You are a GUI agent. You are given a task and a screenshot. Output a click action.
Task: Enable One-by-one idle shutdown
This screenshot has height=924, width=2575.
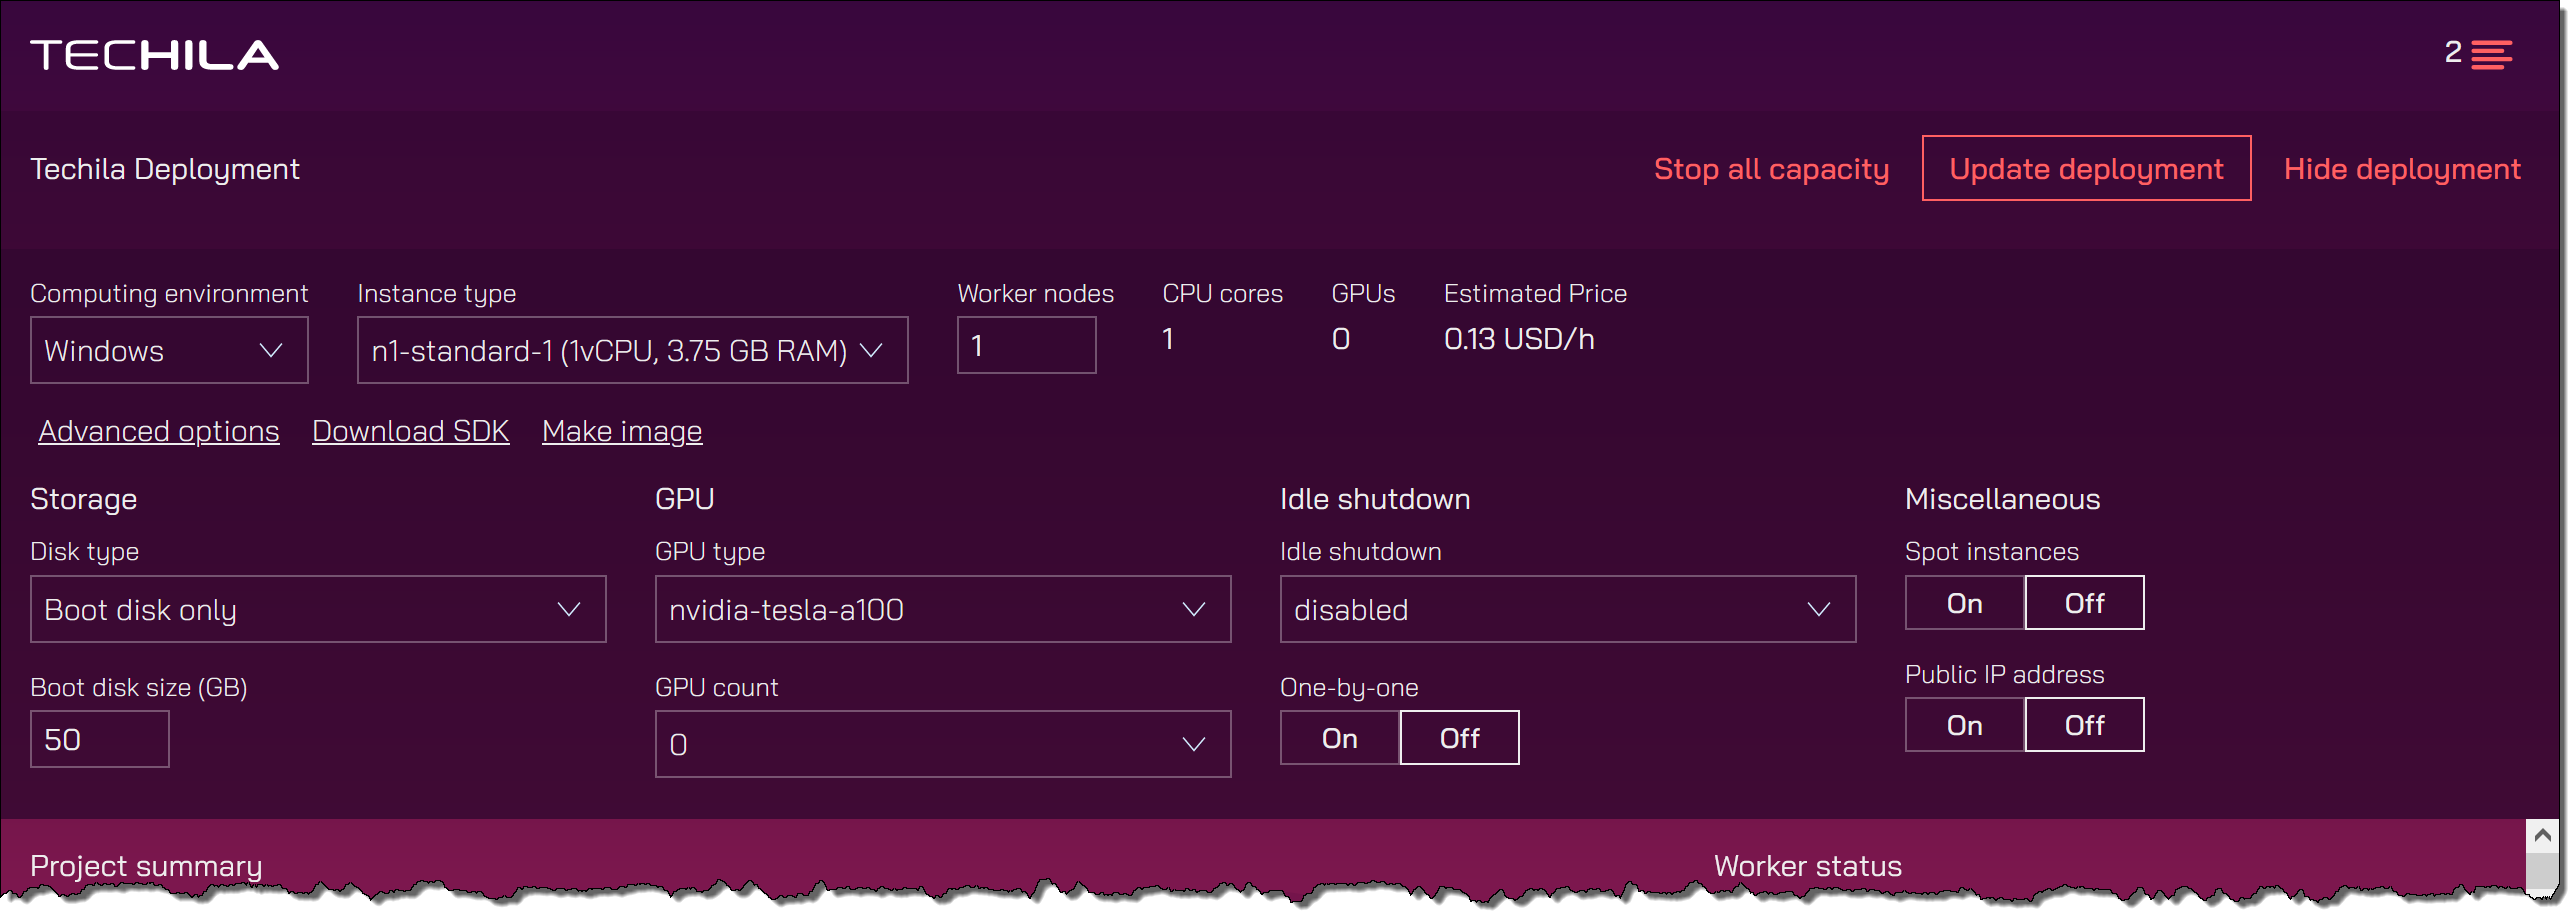click(1339, 738)
